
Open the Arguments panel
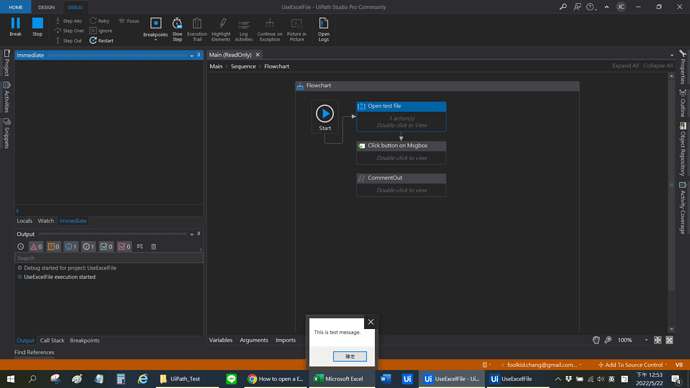(253, 340)
